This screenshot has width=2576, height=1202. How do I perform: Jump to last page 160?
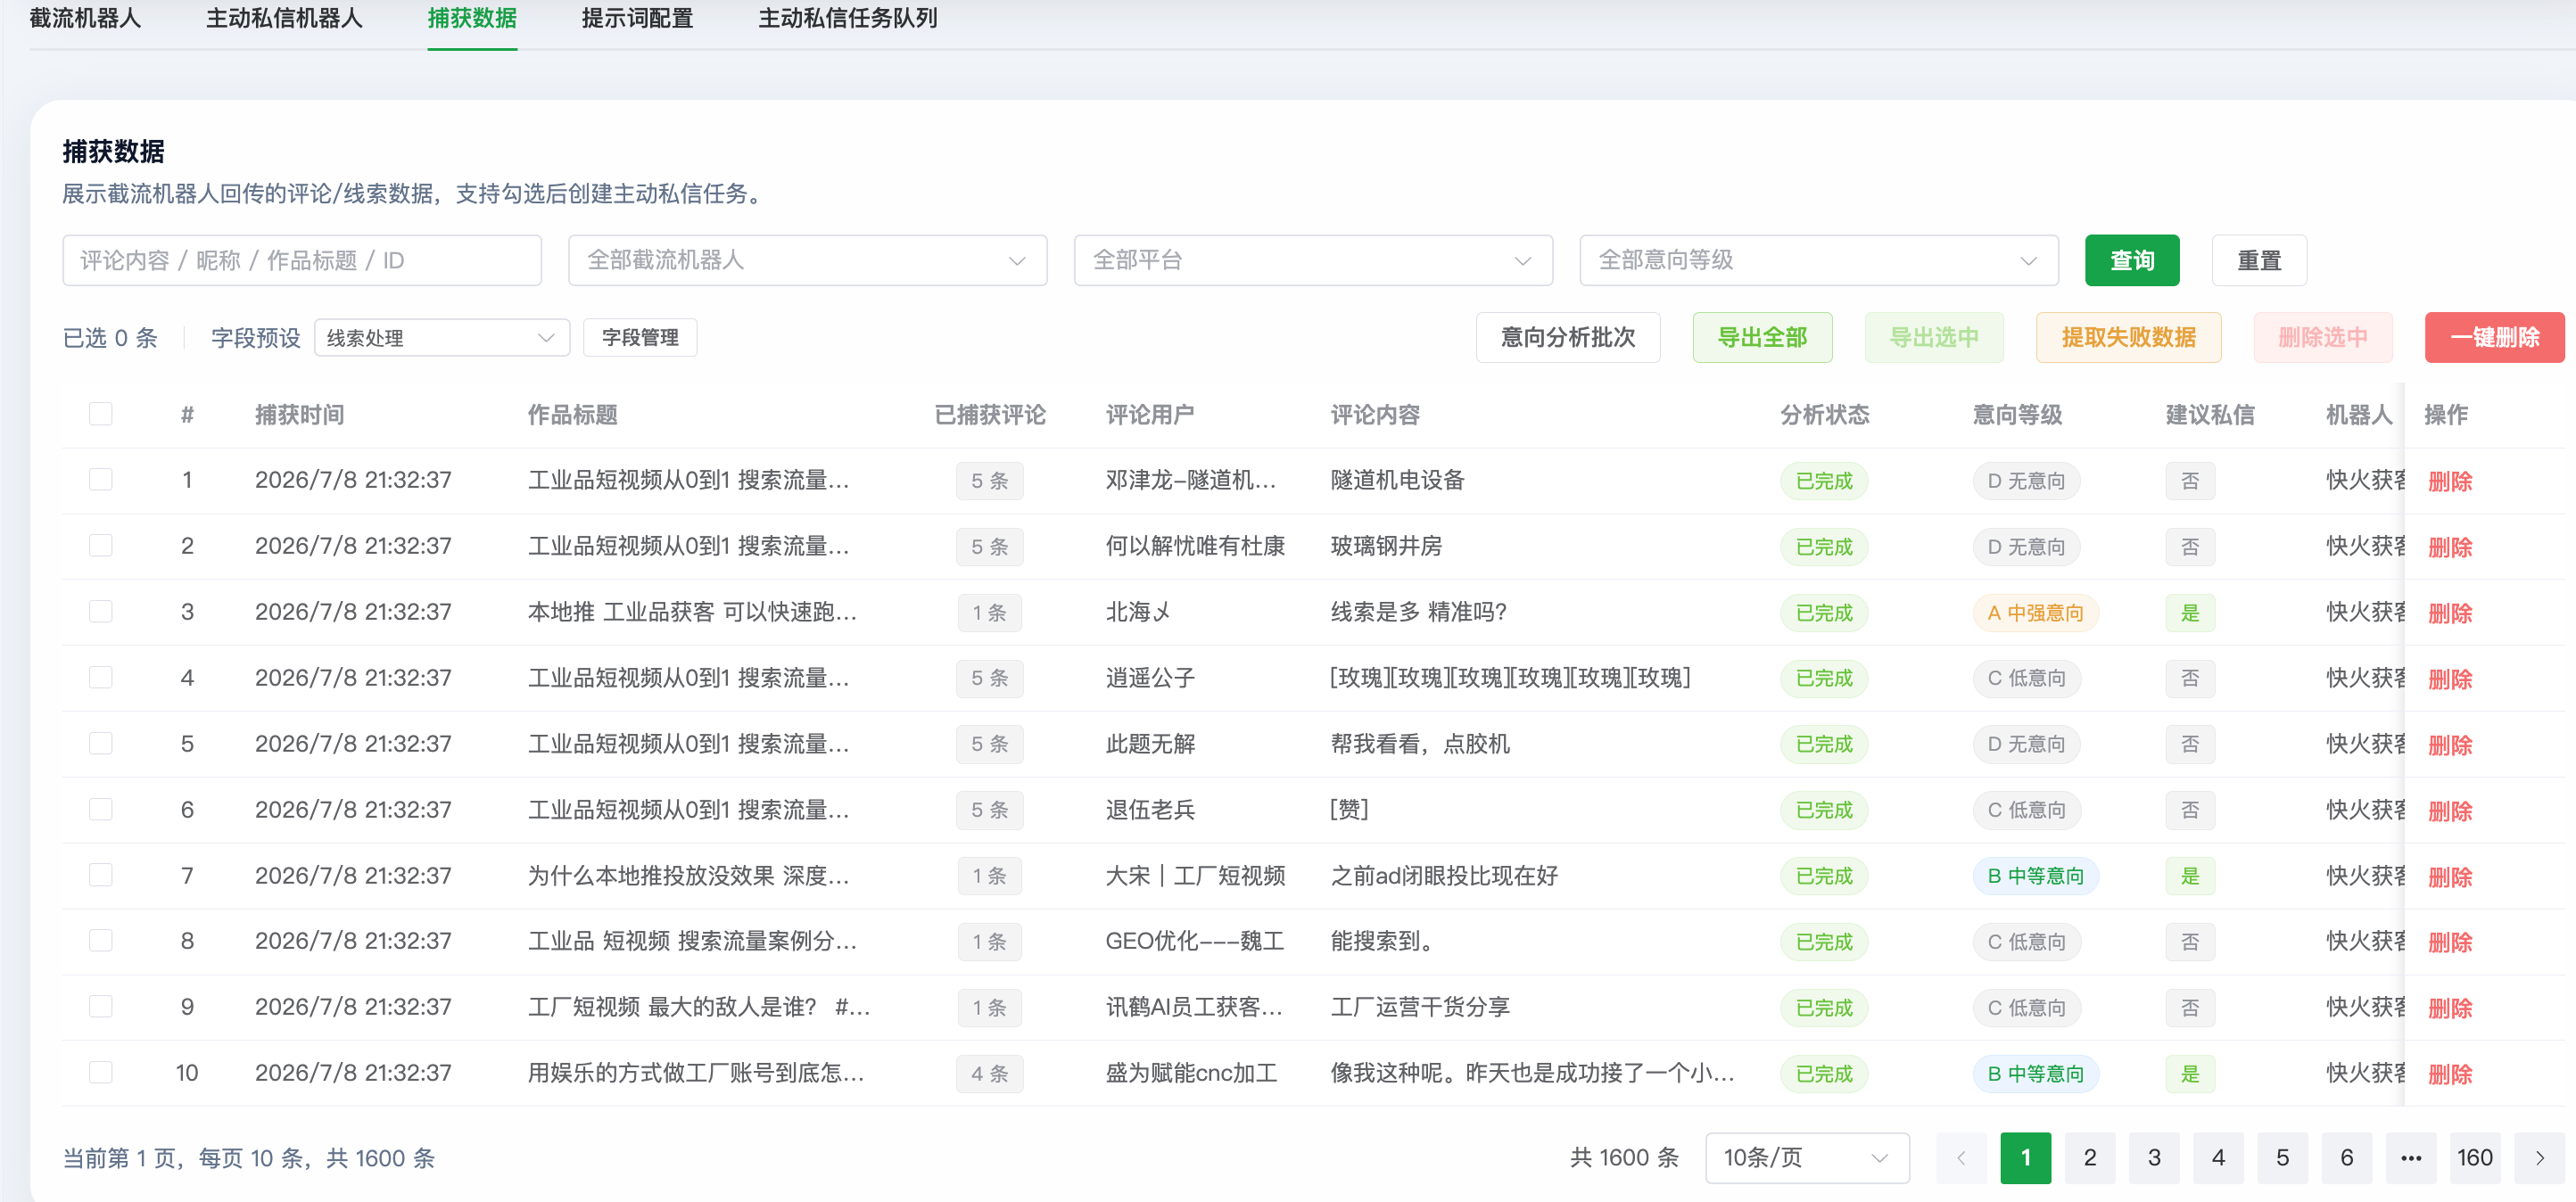[x=2475, y=1158]
